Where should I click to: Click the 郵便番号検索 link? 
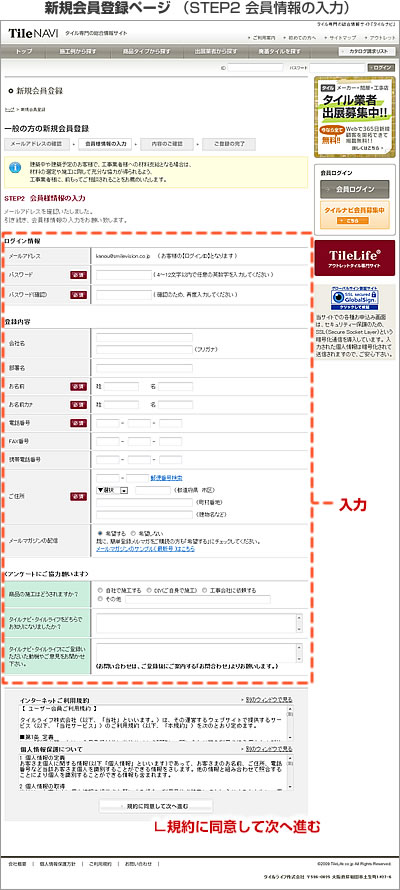click(166, 477)
